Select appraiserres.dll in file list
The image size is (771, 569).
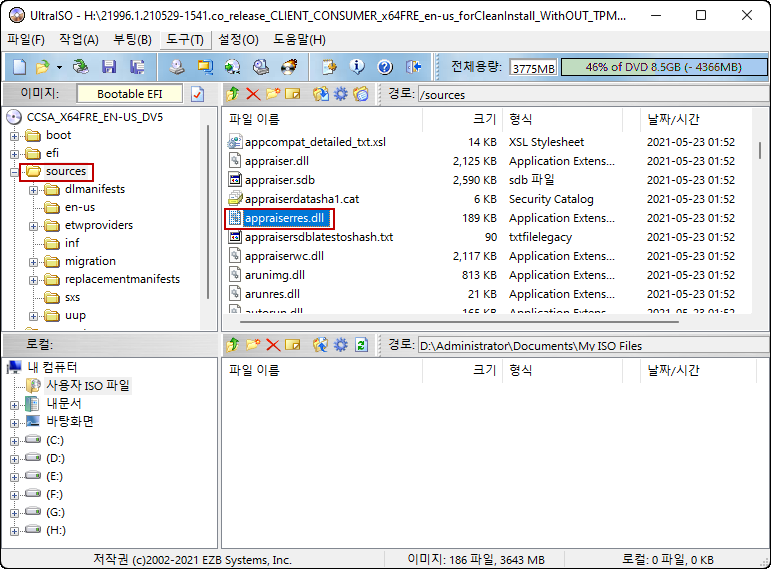284,218
